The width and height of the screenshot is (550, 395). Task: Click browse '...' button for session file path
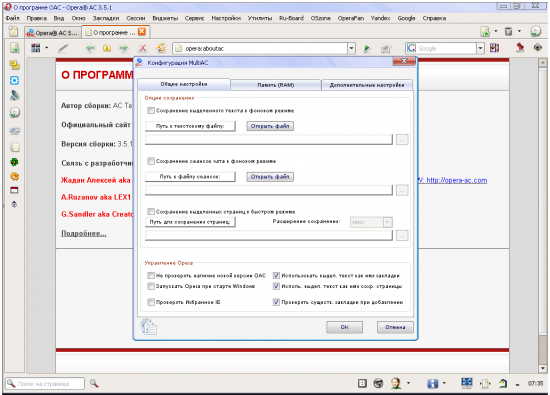[x=402, y=190]
